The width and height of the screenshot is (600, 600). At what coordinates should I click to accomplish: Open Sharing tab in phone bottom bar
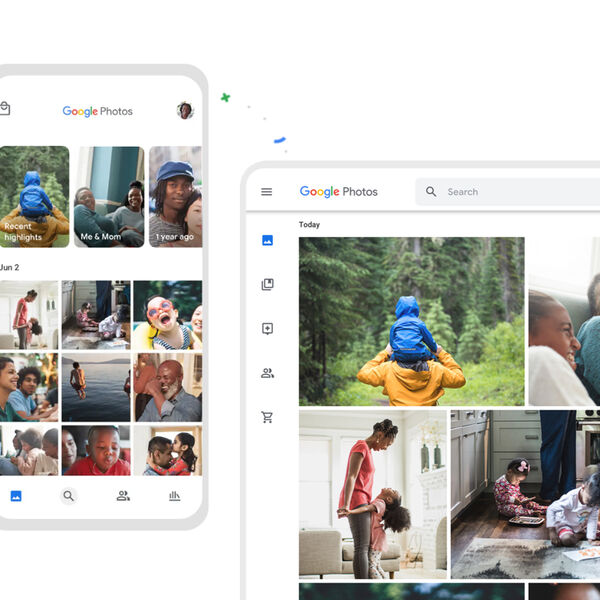123,495
